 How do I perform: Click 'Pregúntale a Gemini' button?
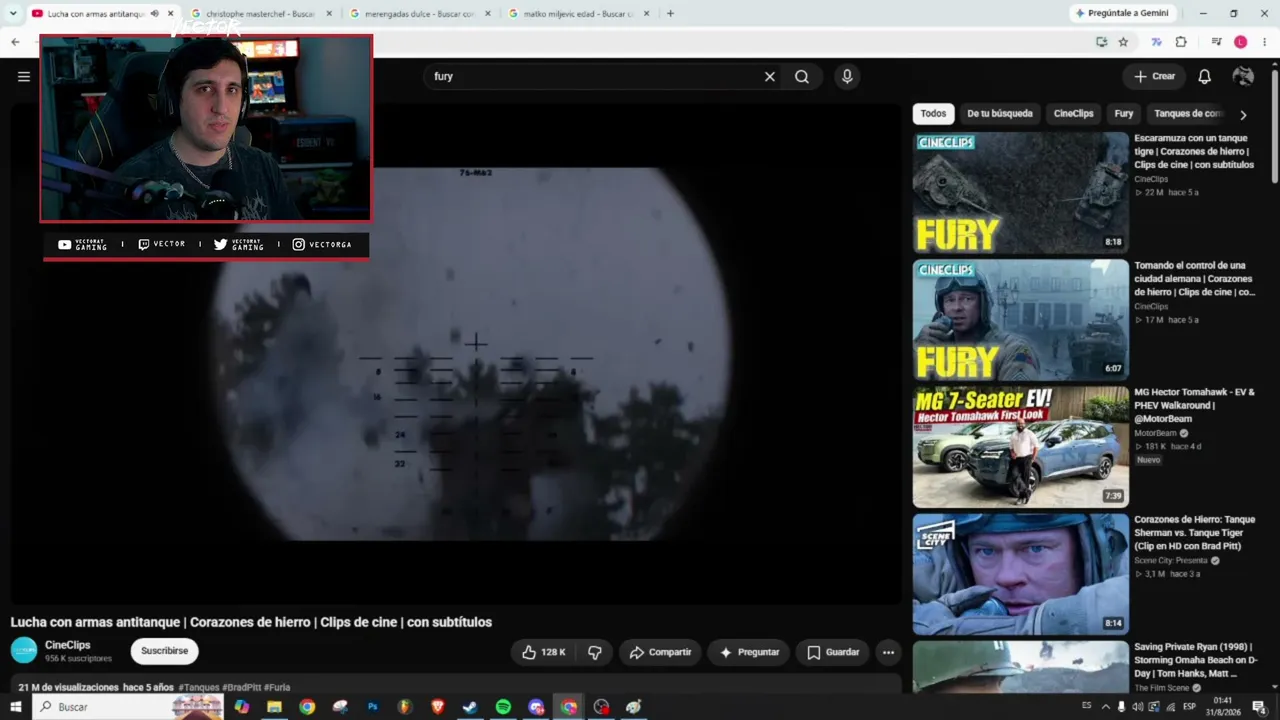(1121, 13)
